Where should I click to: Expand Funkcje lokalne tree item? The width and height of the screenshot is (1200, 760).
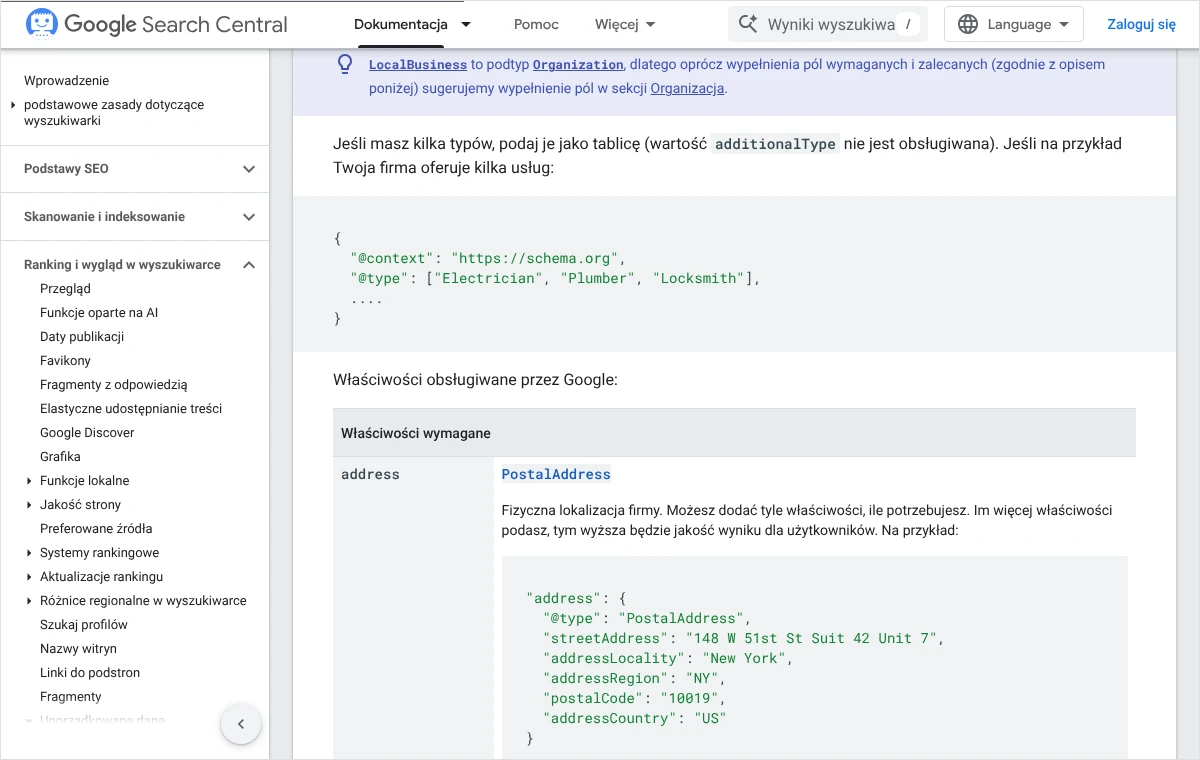tap(30, 481)
